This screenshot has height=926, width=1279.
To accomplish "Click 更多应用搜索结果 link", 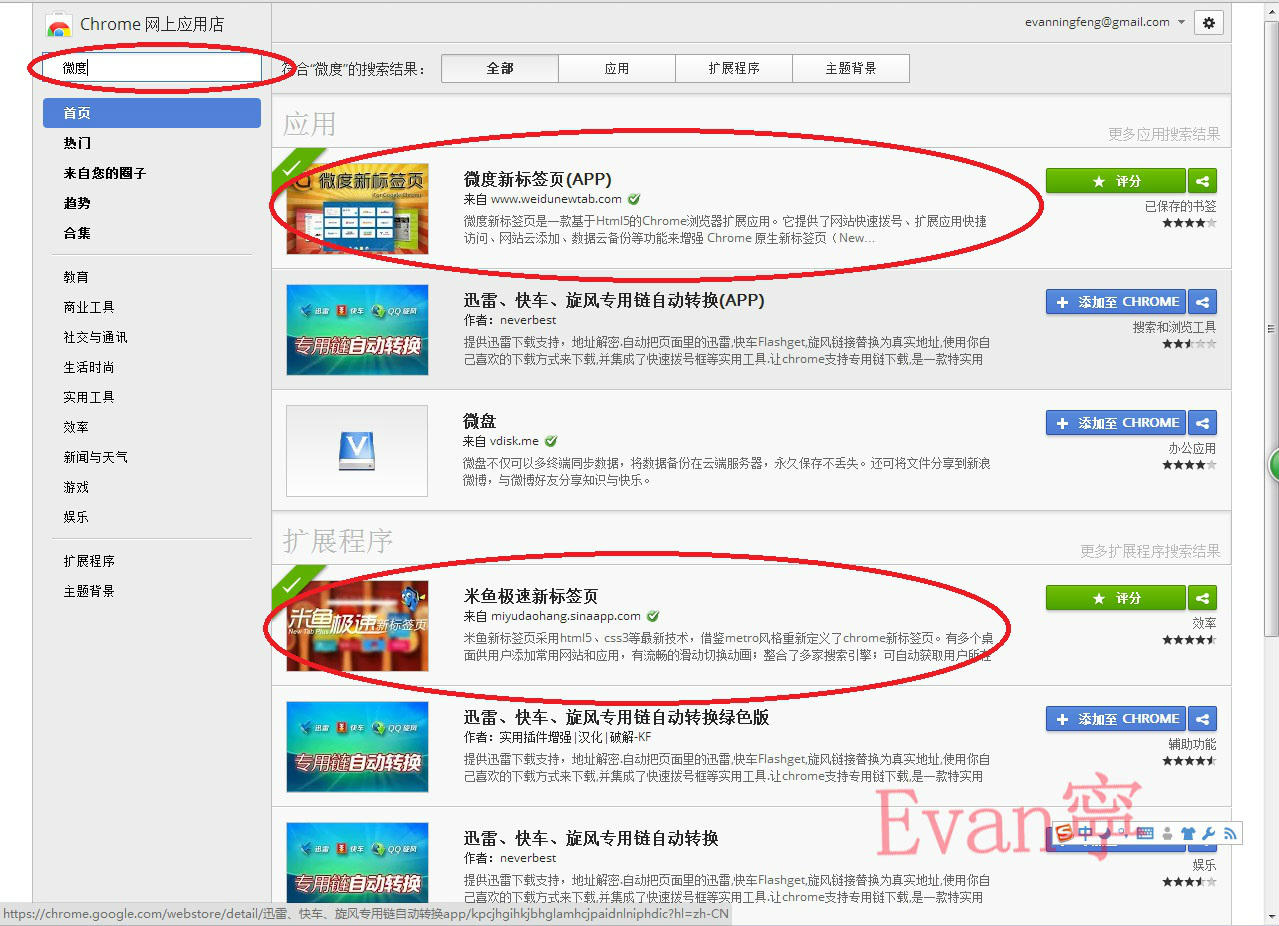I will point(1164,134).
